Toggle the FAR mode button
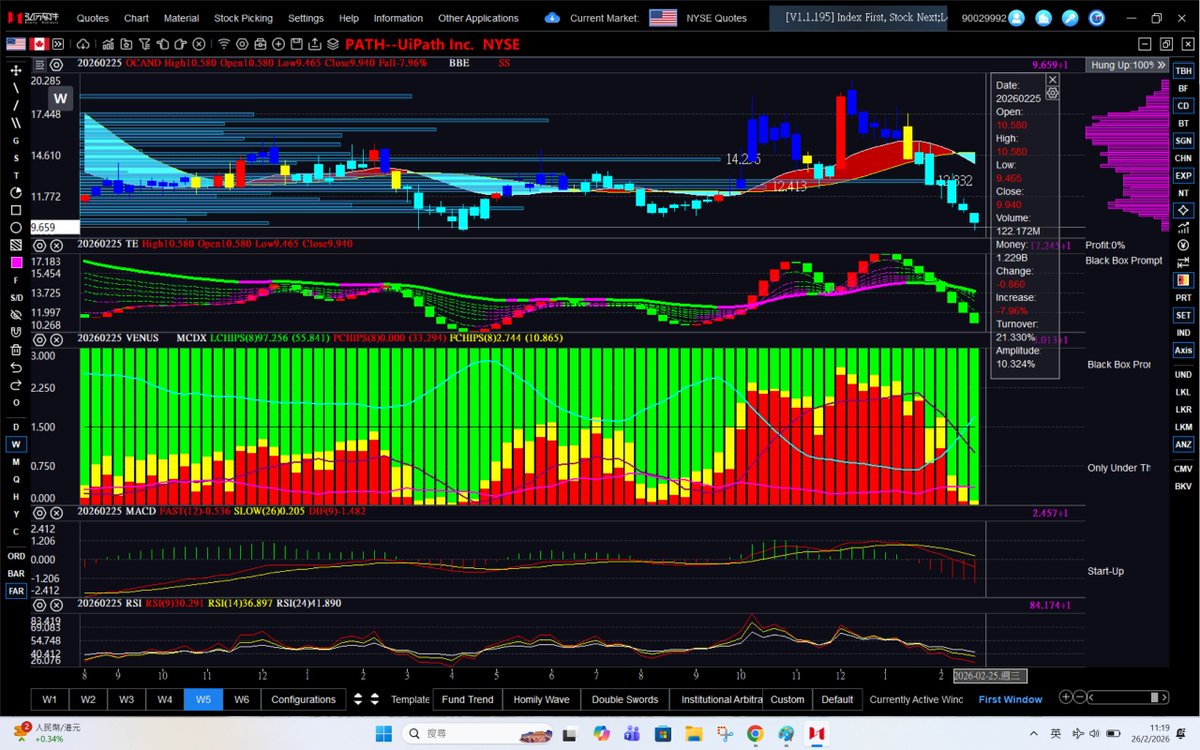Screen dimensions: 1200x750 pos(16,591)
